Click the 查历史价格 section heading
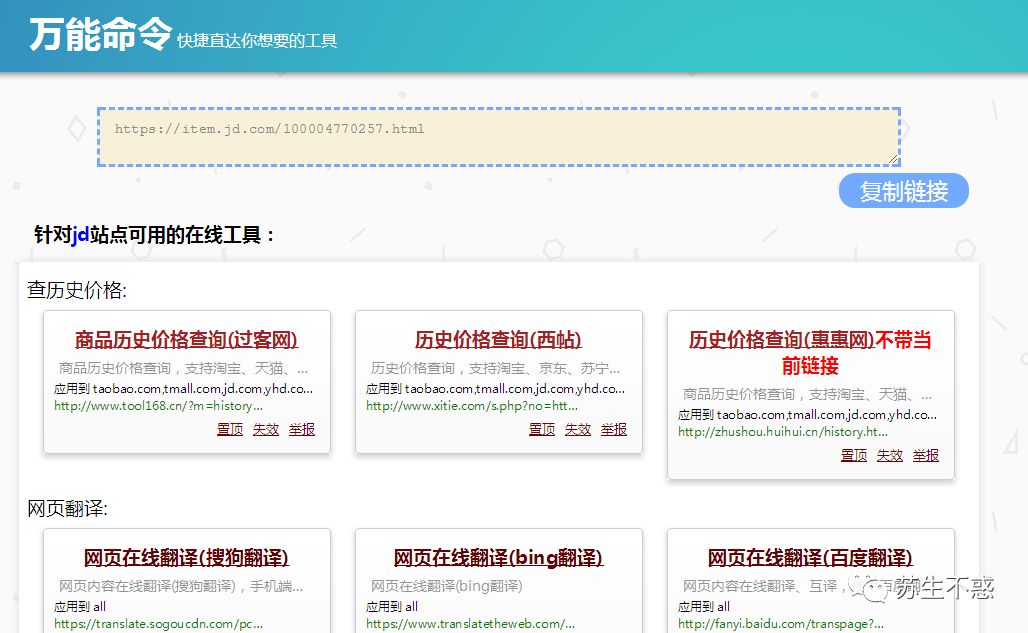1028x633 pixels. click(x=77, y=290)
